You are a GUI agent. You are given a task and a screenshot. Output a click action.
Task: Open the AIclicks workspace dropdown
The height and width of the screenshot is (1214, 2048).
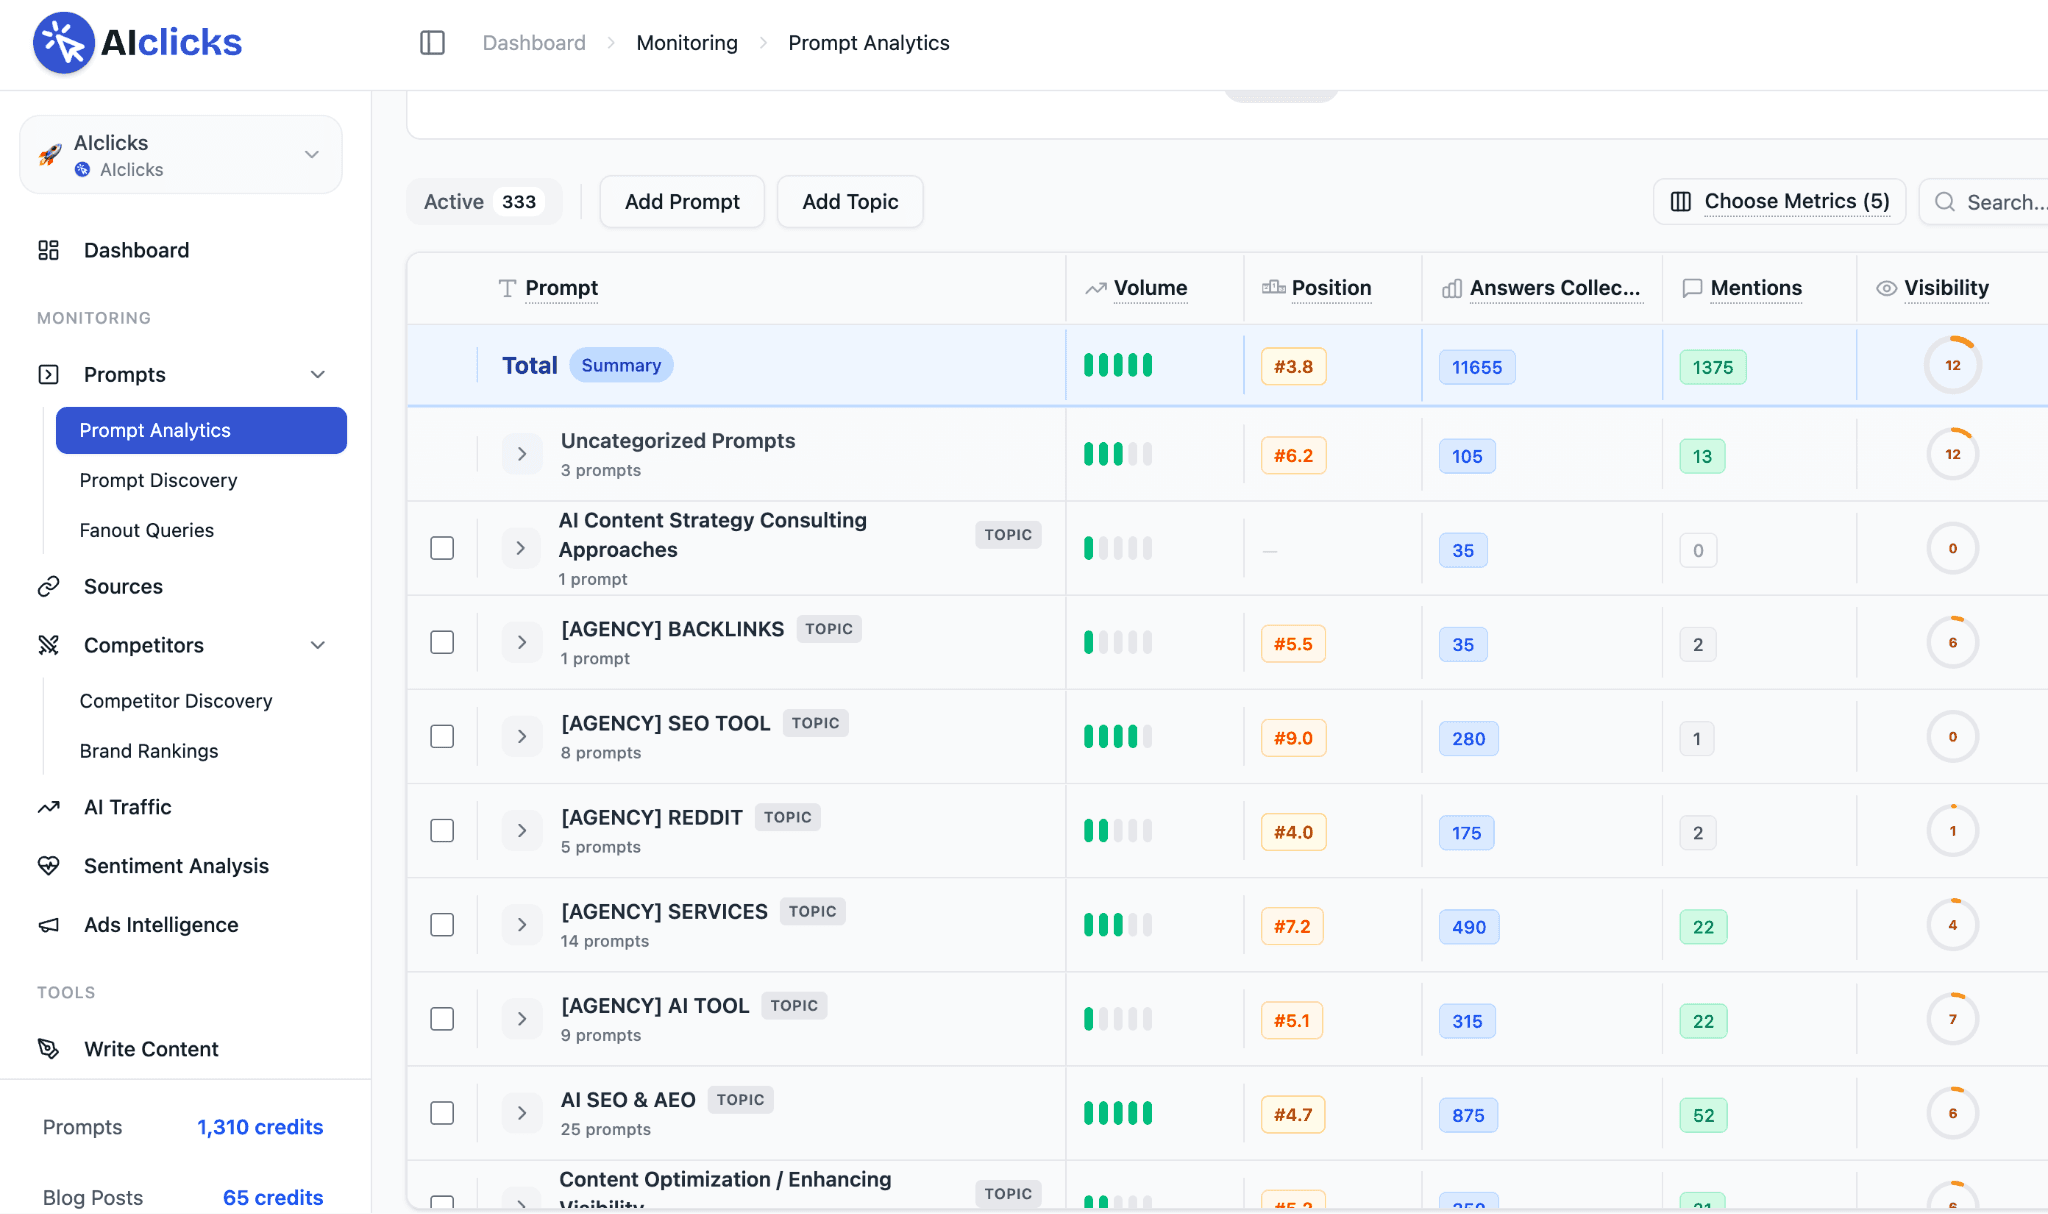181,155
